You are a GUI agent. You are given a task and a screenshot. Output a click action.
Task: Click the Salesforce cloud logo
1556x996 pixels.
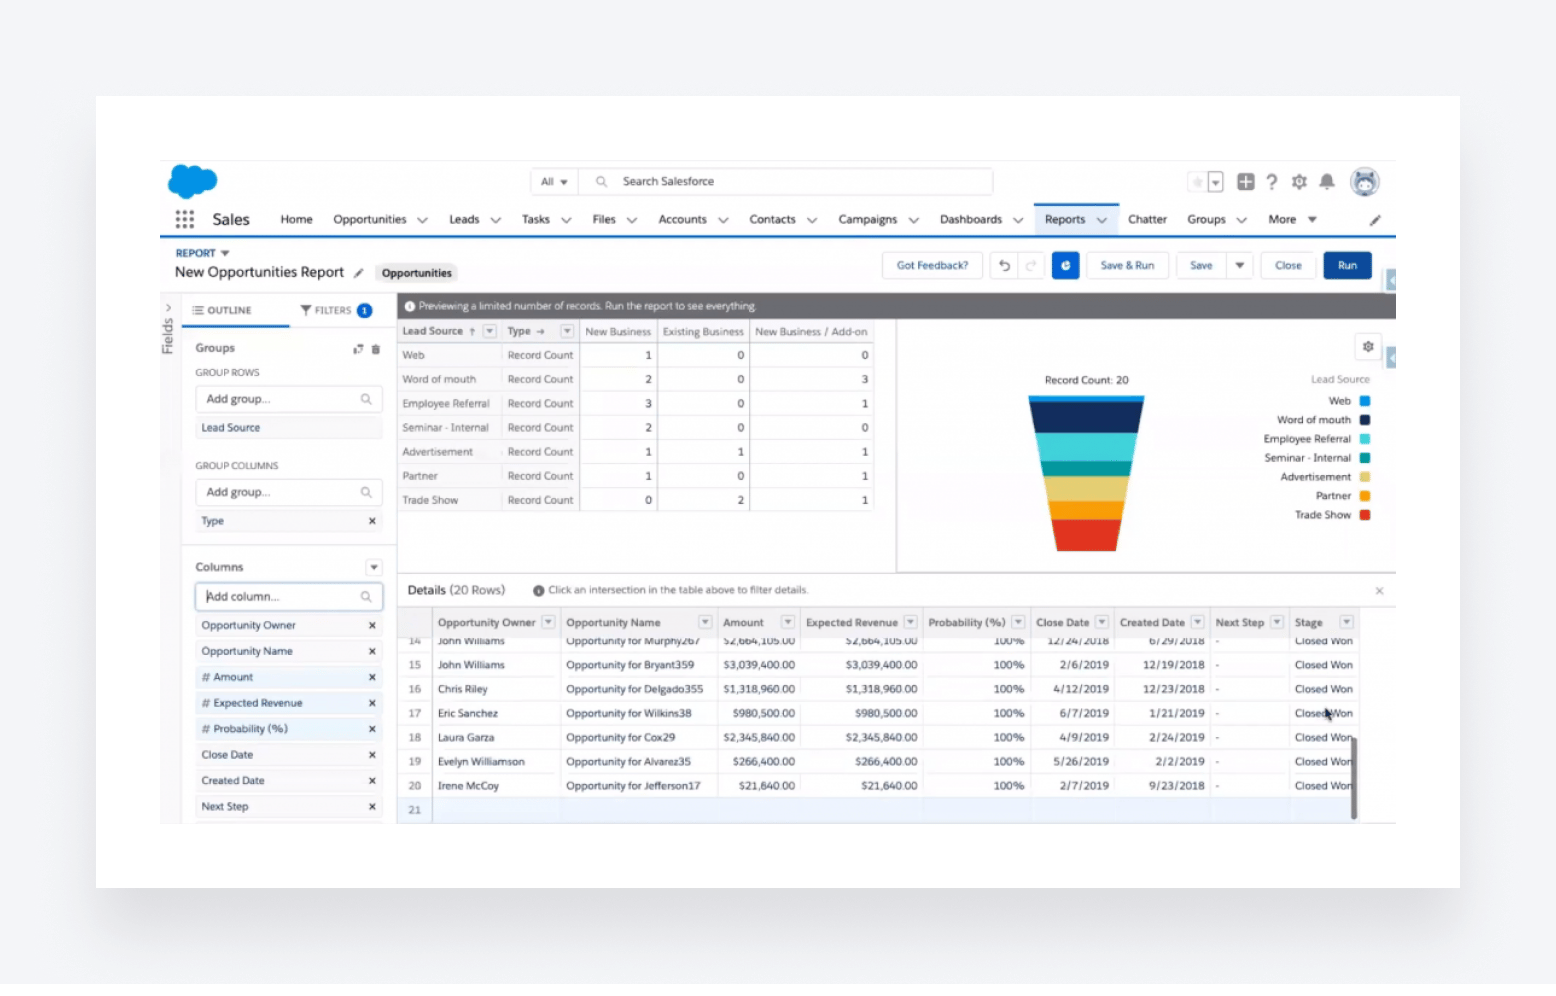192,181
